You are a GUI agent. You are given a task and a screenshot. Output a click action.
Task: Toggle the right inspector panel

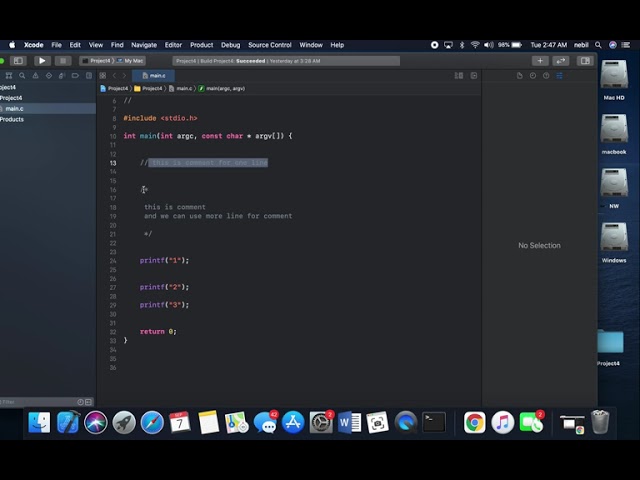(x=585, y=61)
